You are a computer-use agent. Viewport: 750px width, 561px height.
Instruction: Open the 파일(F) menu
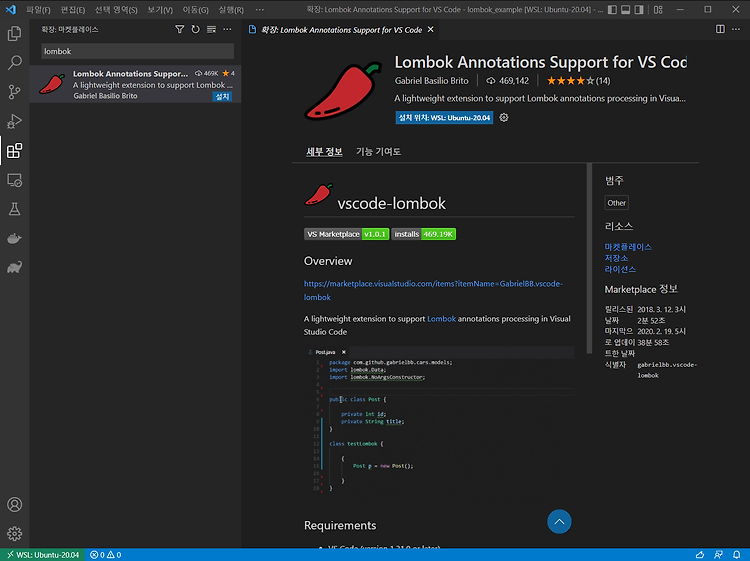(x=38, y=10)
